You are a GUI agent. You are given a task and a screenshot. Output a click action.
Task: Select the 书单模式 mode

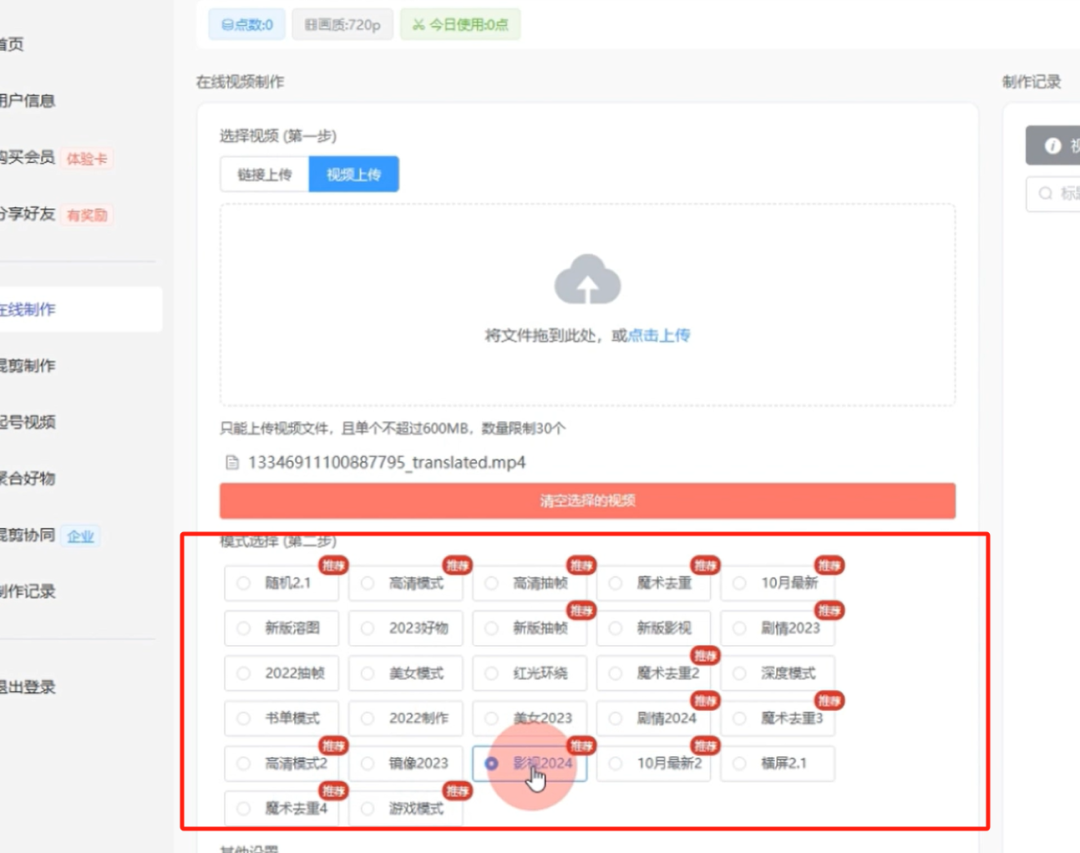(282, 718)
